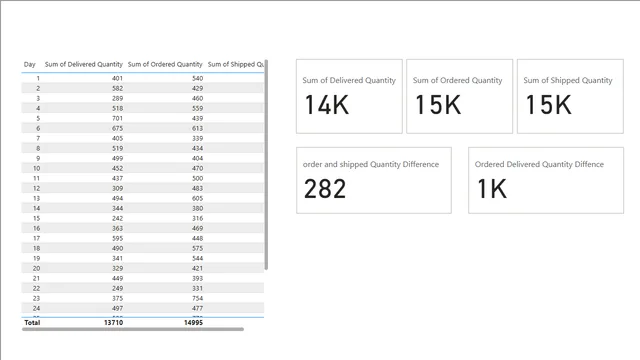Click delivered value 341 for day 19
This screenshot has width=640, height=360.
[x=117, y=258]
